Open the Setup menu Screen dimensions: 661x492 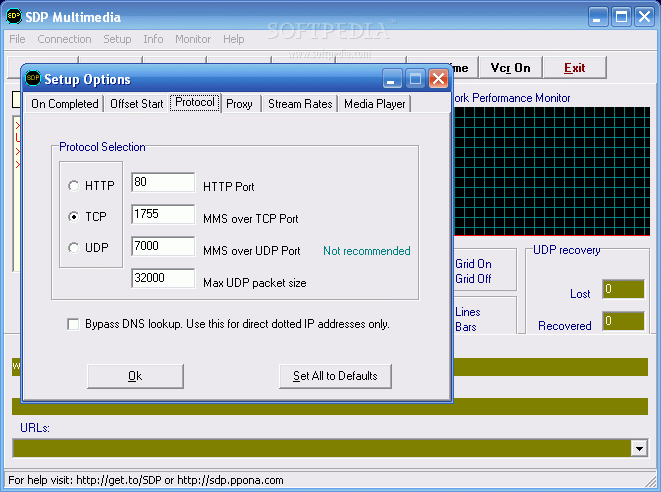pyautogui.click(x=117, y=39)
